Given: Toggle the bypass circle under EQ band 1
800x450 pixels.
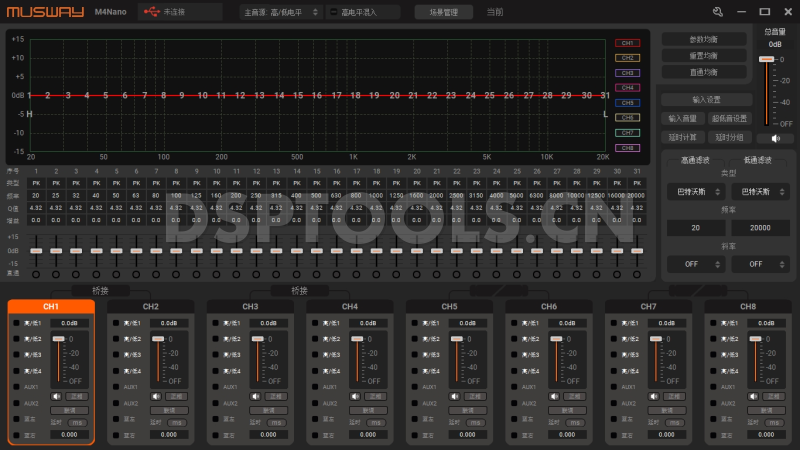Looking at the screenshot, I should coord(36,274).
